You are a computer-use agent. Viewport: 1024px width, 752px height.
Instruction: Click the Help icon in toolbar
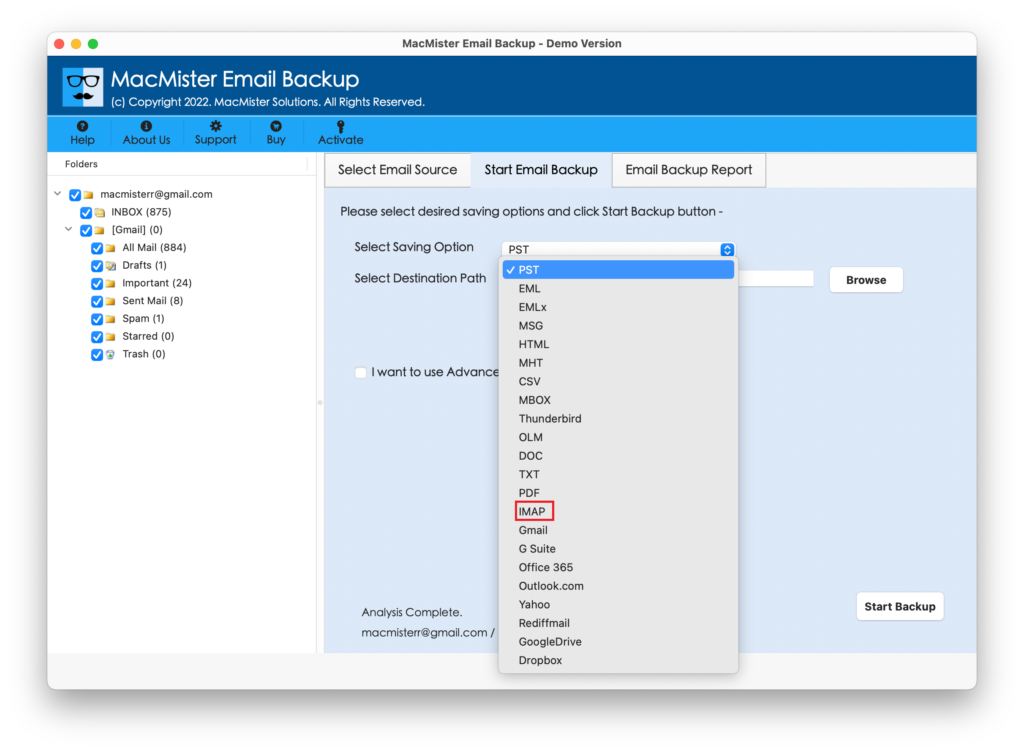pyautogui.click(x=82, y=127)
